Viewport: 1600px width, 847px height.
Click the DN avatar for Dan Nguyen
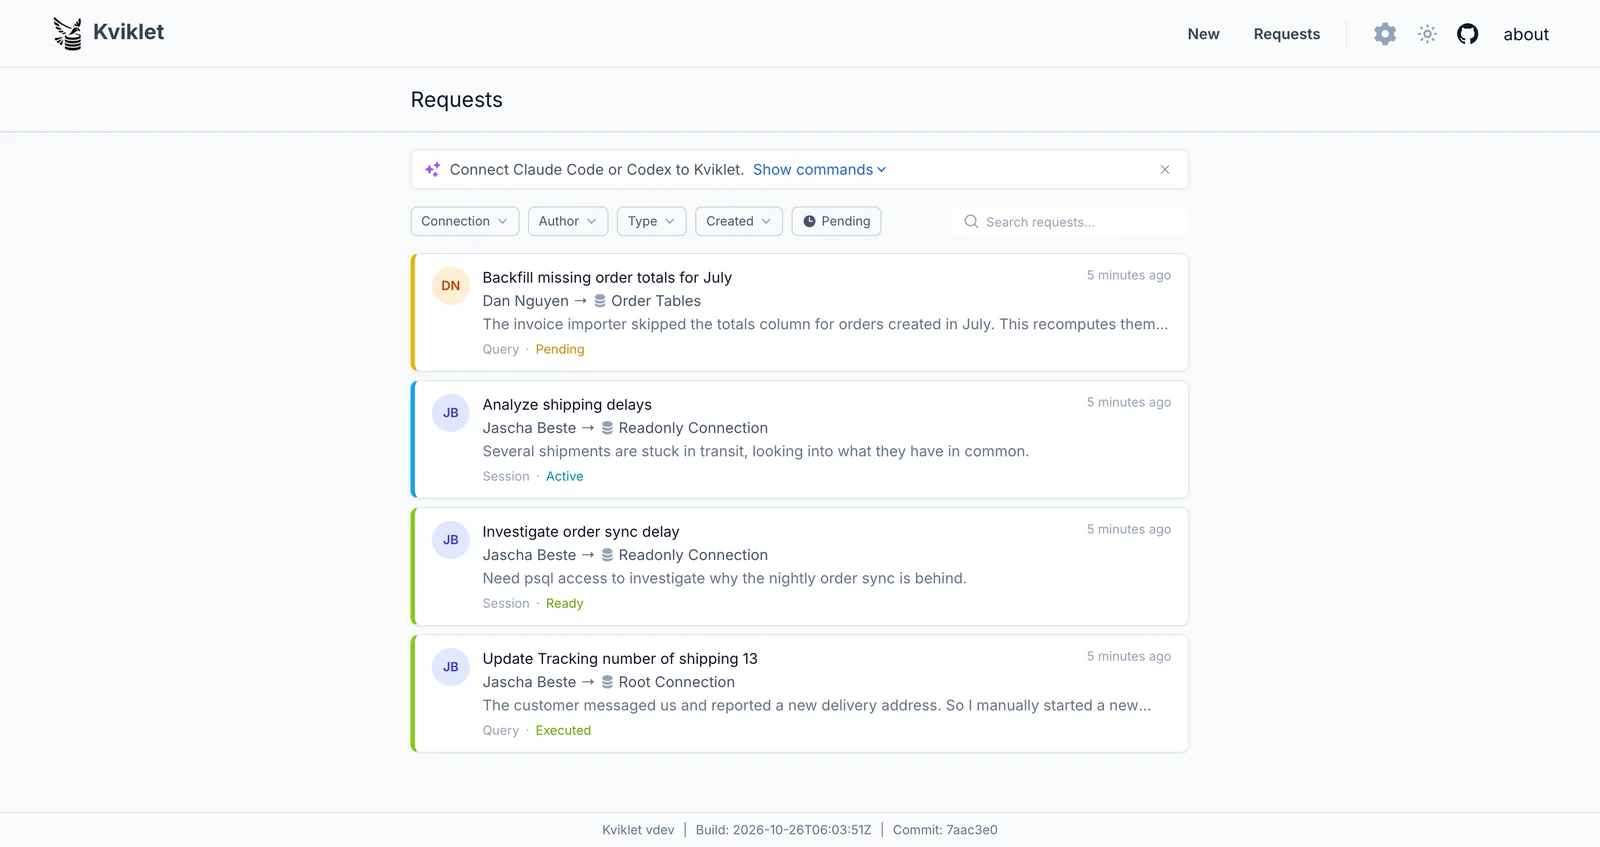point(451,286)
